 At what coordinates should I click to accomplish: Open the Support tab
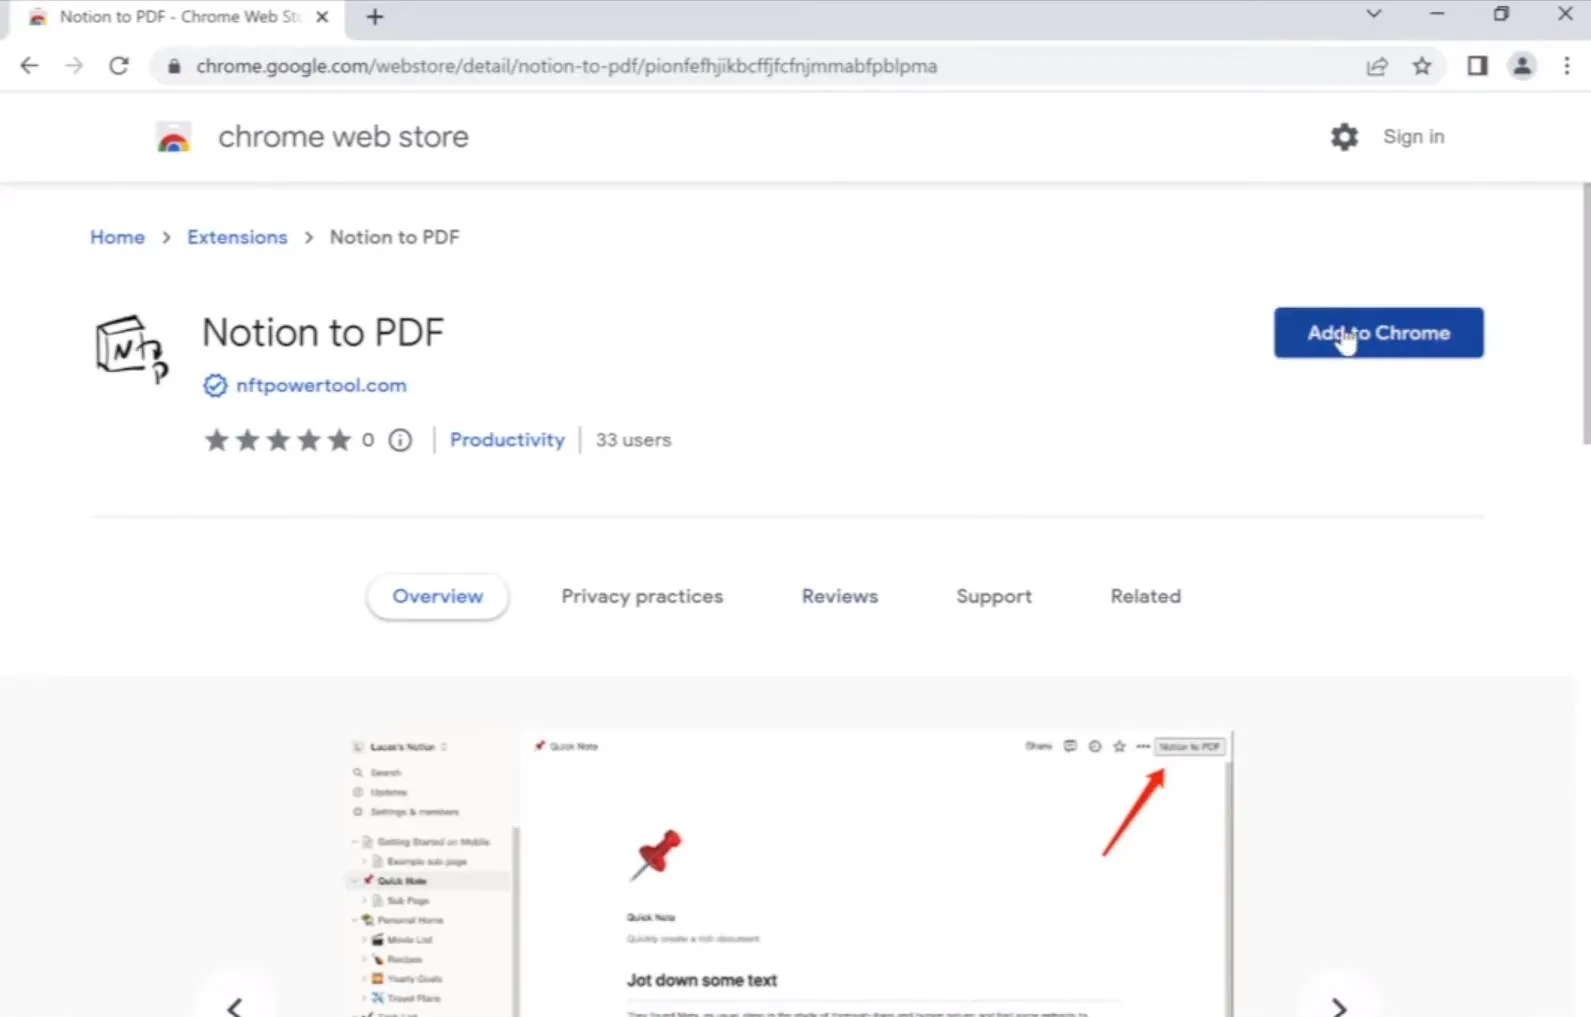click(x=994, y=596)
